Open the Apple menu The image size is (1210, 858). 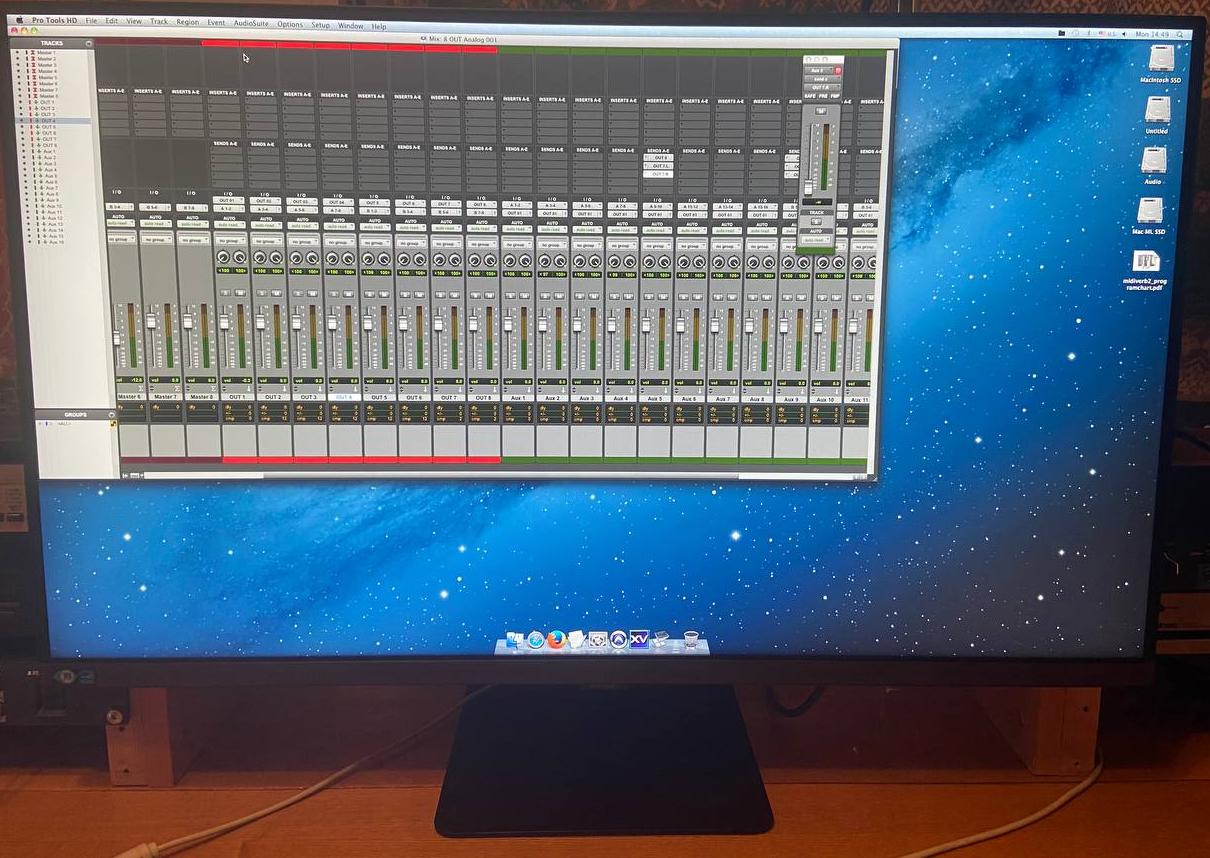tap(19, 20)
